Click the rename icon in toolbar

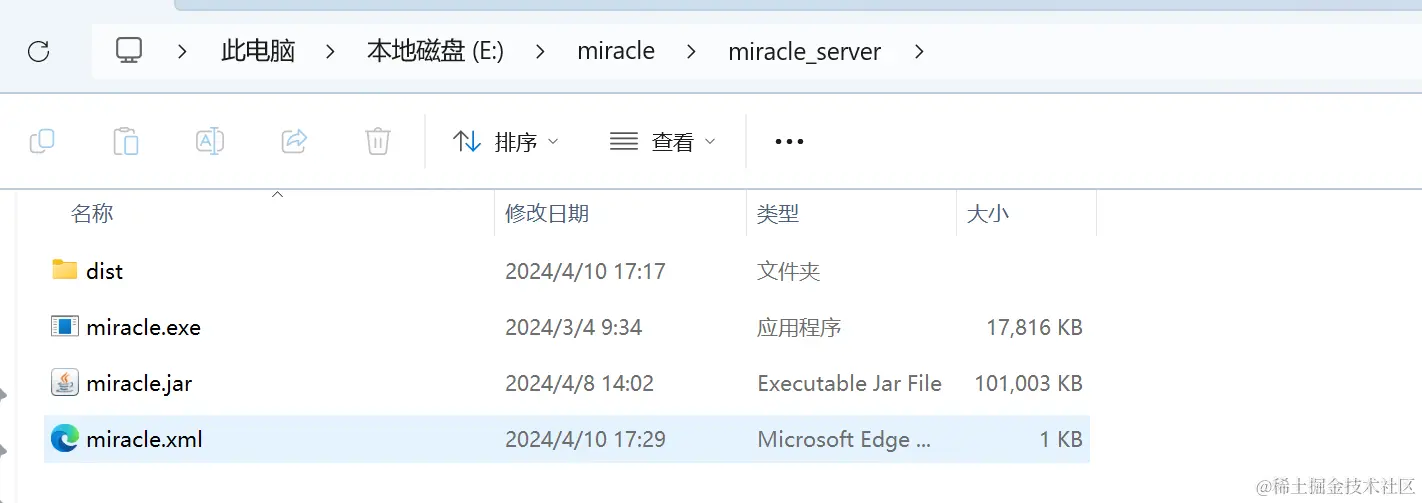pyautogui.click(x=209, y=142)
